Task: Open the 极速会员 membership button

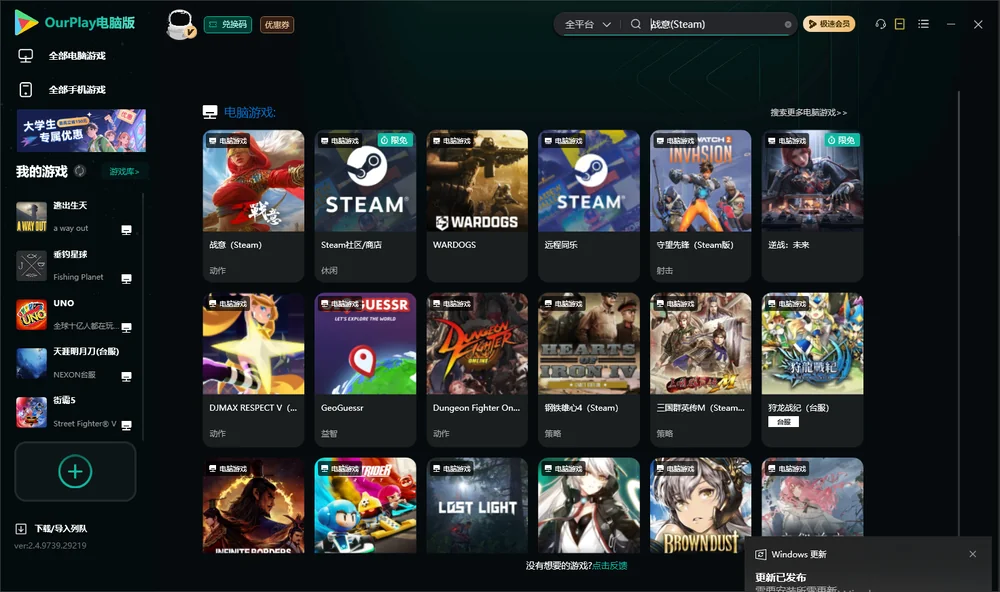Action: click(829, 24)
